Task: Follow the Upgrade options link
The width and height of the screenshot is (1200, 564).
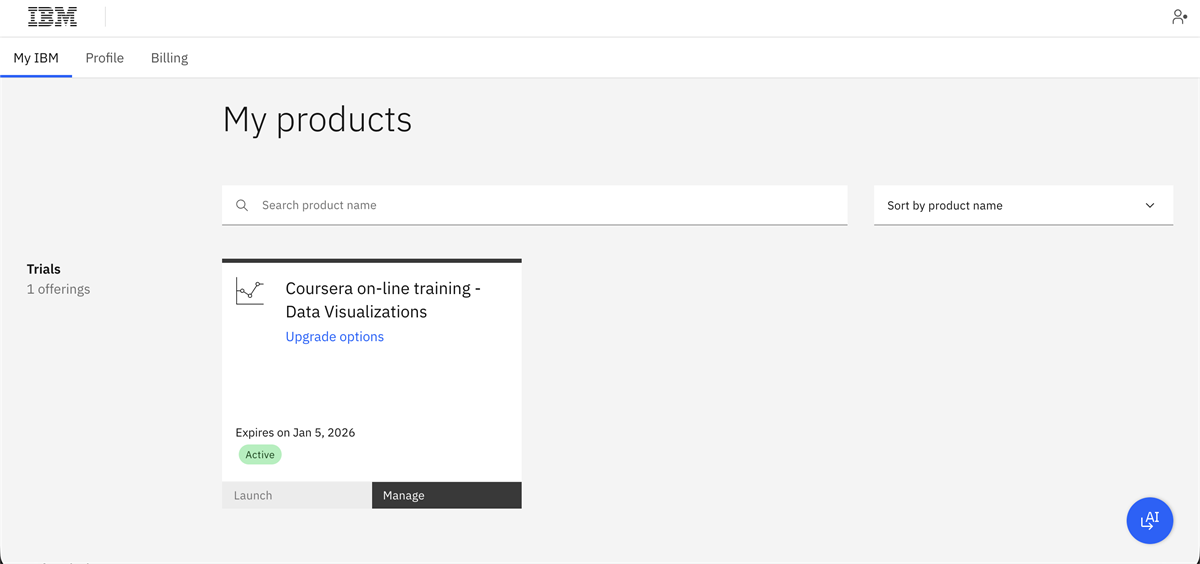Action: pos(335,337)
